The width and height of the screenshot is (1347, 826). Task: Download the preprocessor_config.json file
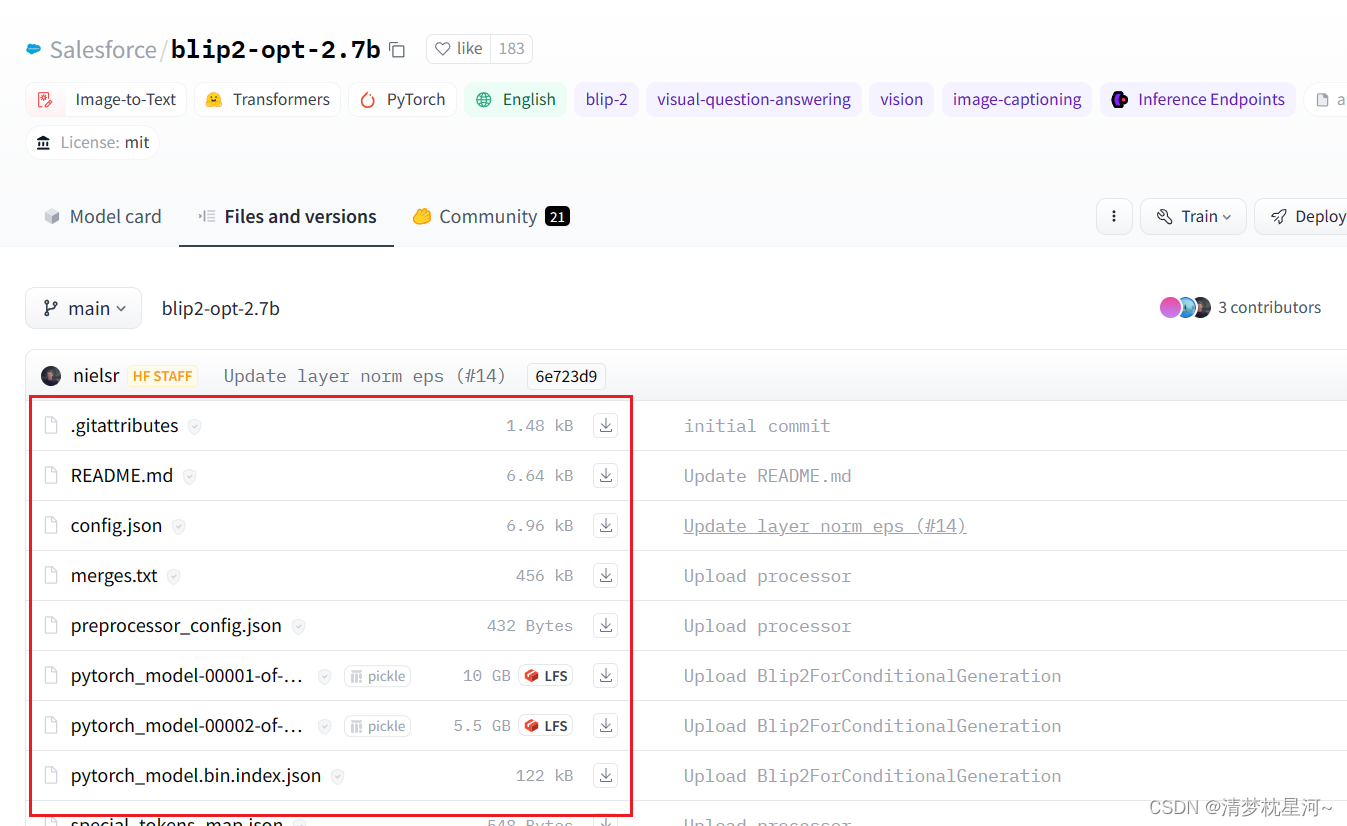pos(605,625)
